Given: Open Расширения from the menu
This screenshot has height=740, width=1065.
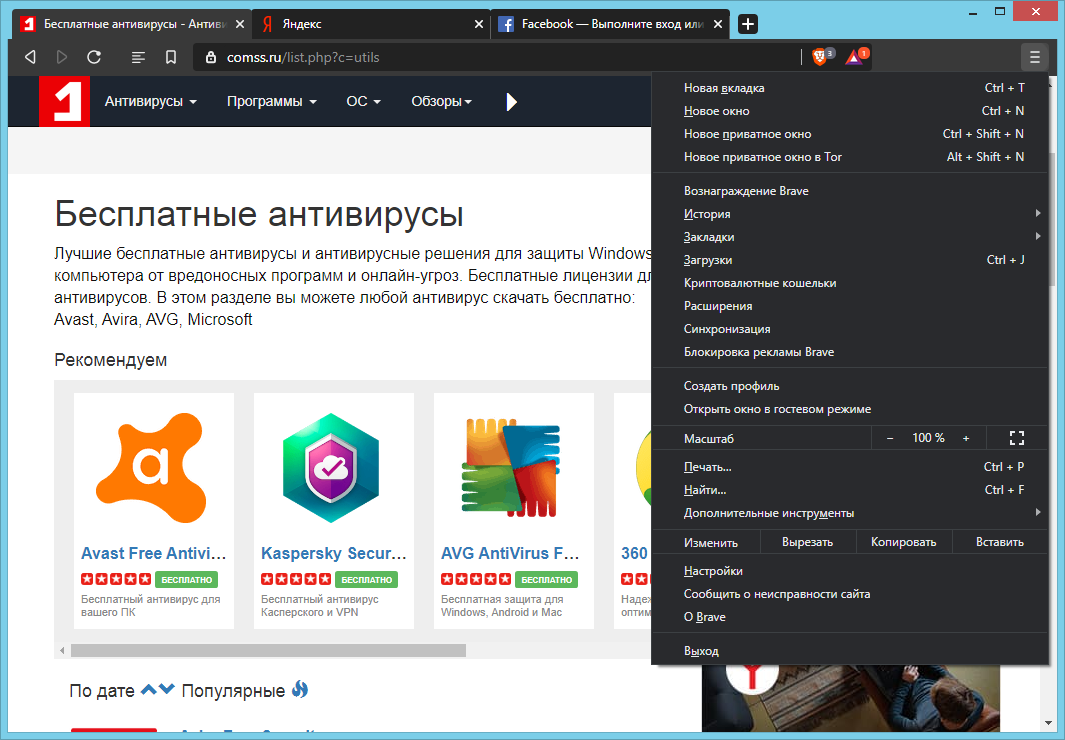Looking at the screenshot, I should click(x=850, y=306).
